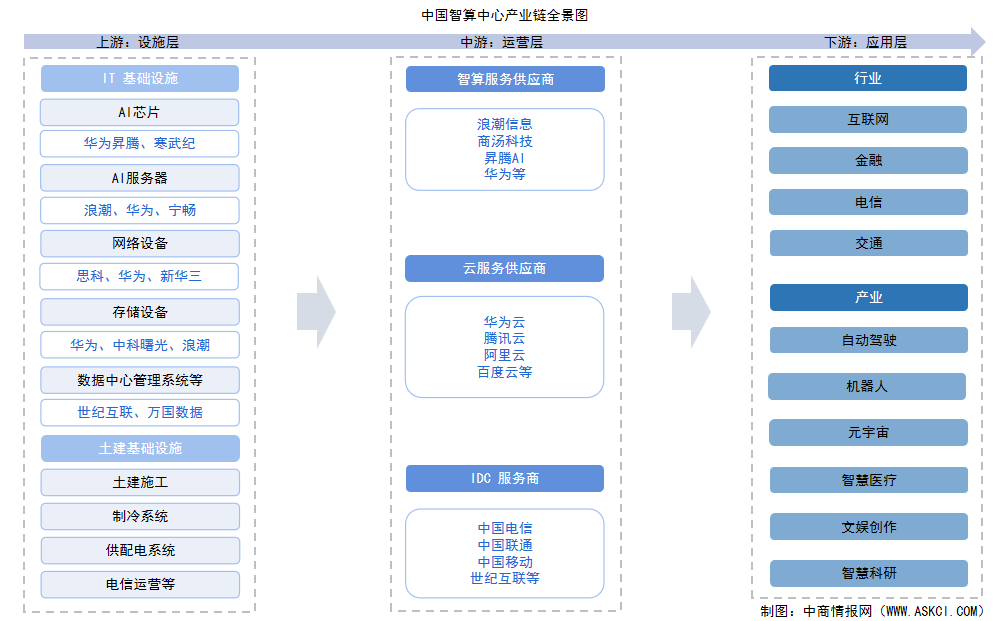The image size is (1008, 621).
Task: Click the title 中国智算中心产业链全景图
Action: tap(505, 15)
